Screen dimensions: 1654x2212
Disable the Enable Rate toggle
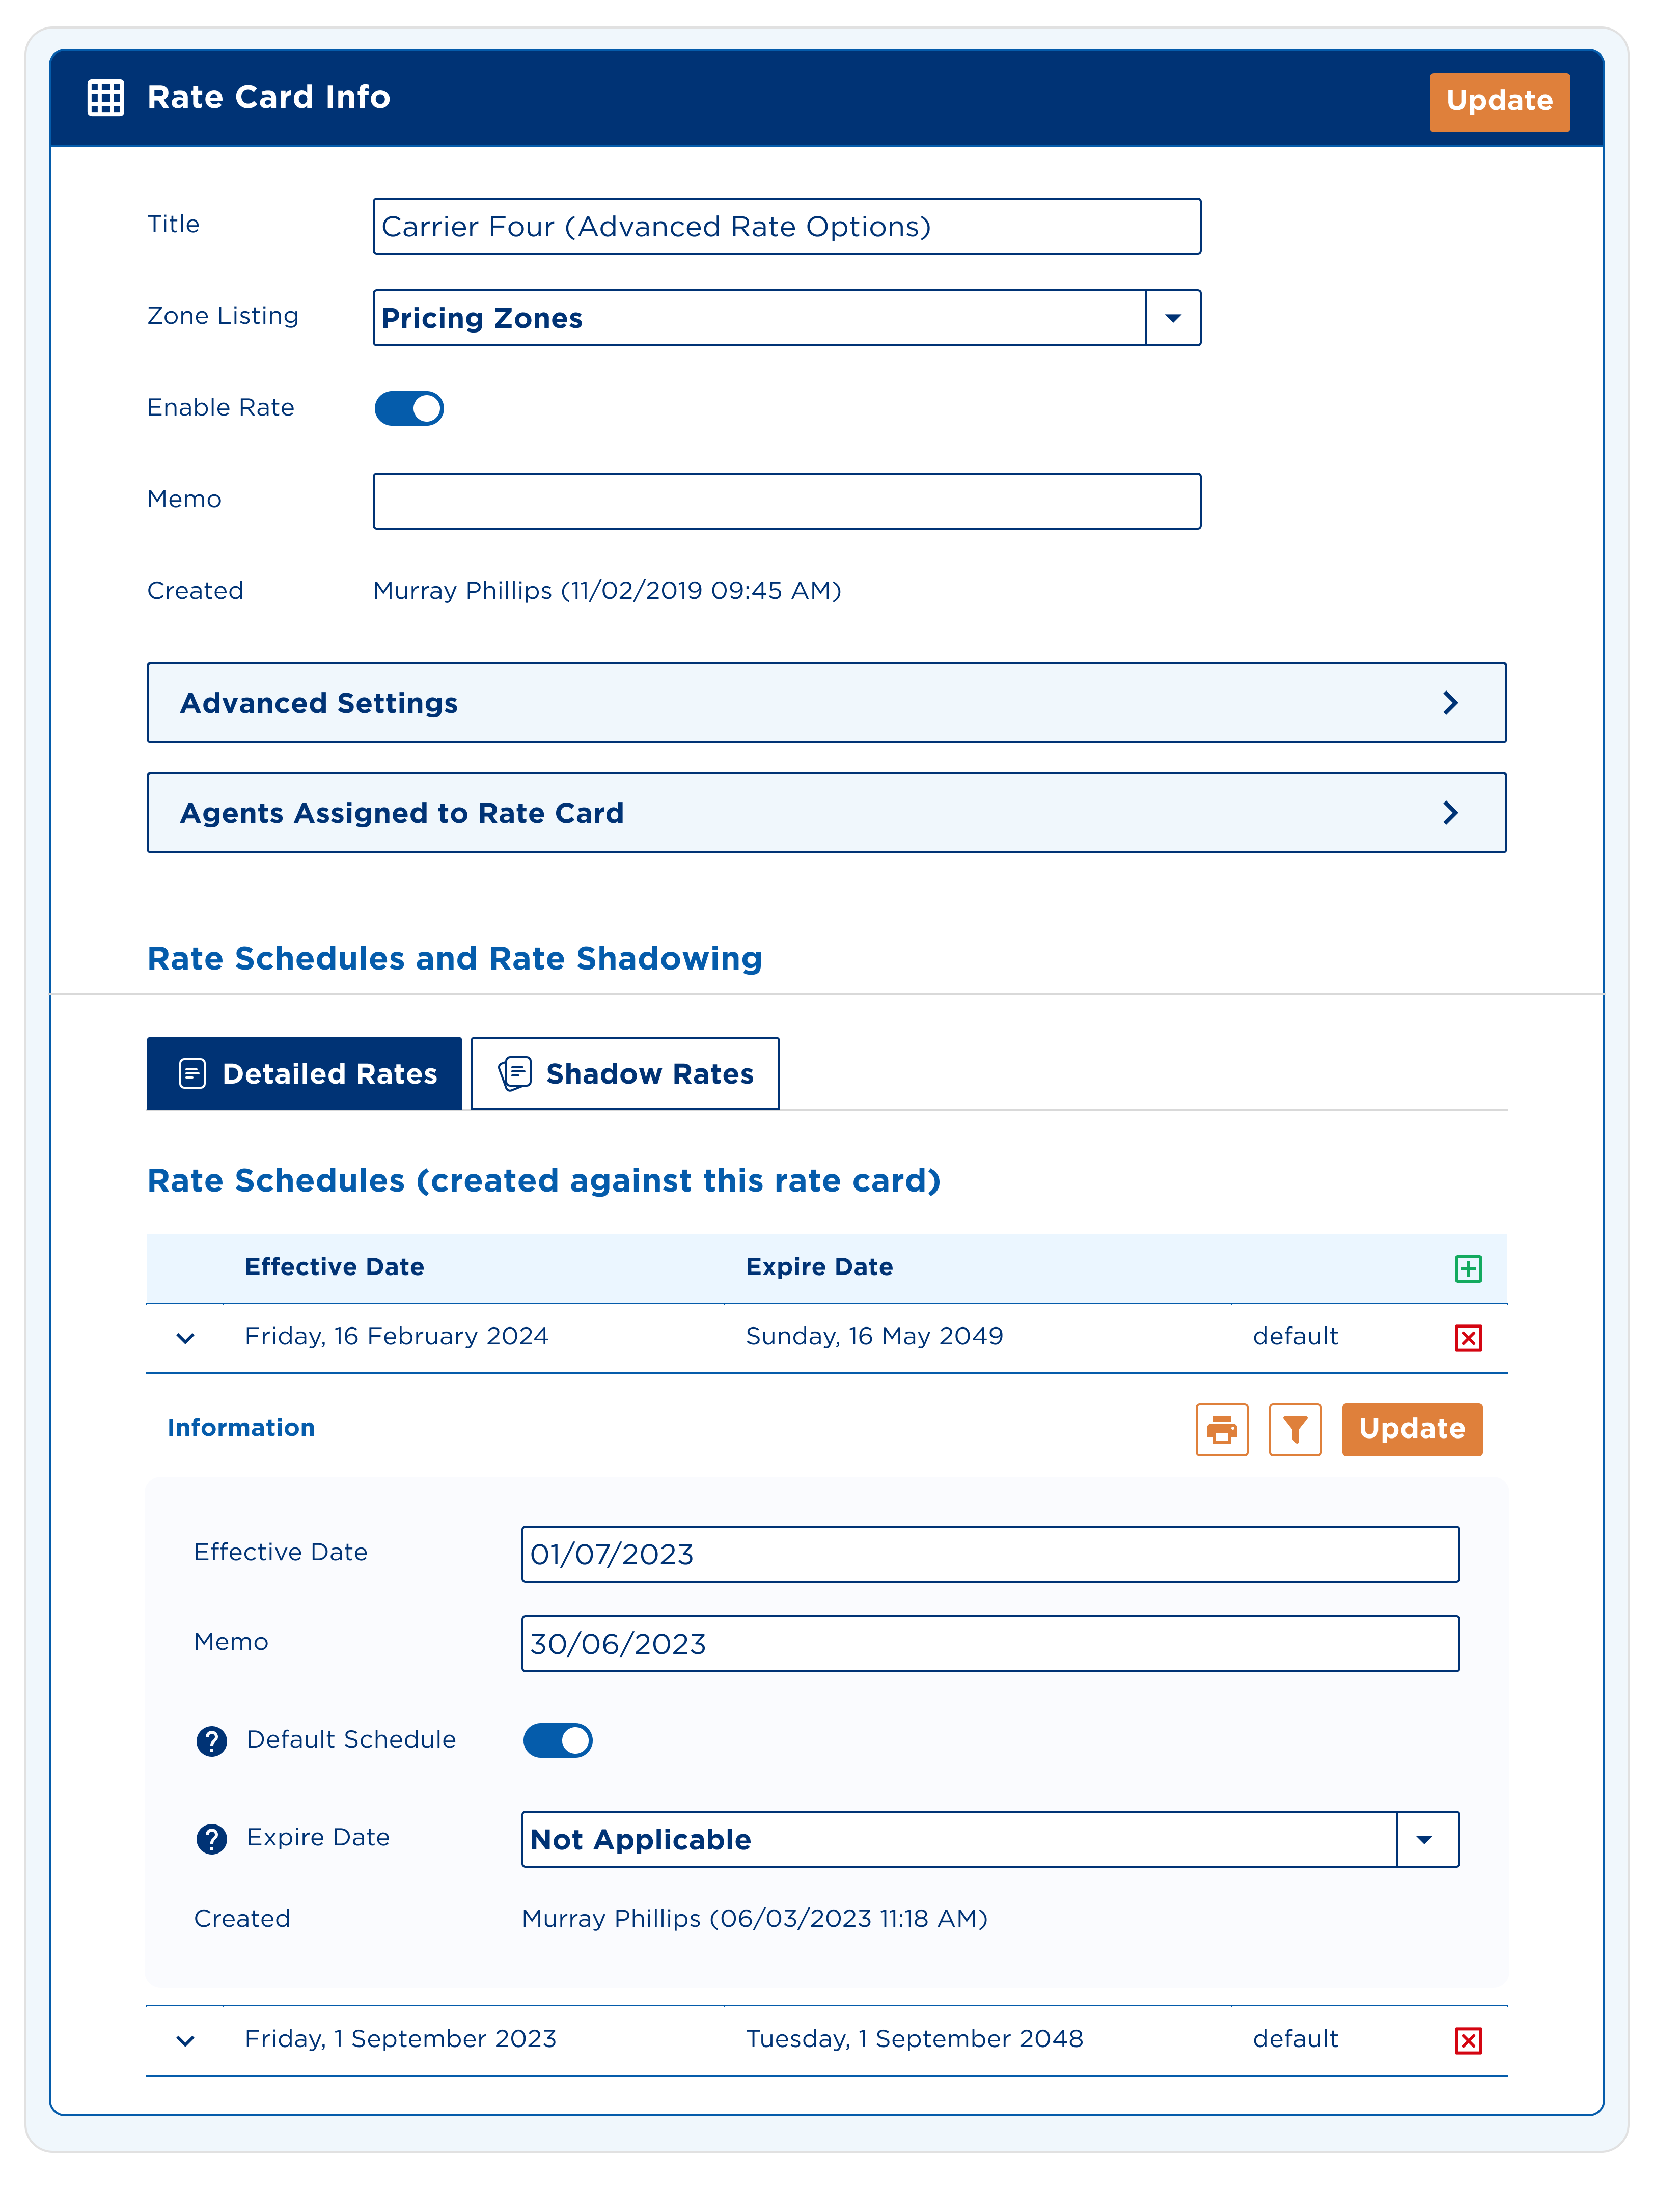[409, 408]
